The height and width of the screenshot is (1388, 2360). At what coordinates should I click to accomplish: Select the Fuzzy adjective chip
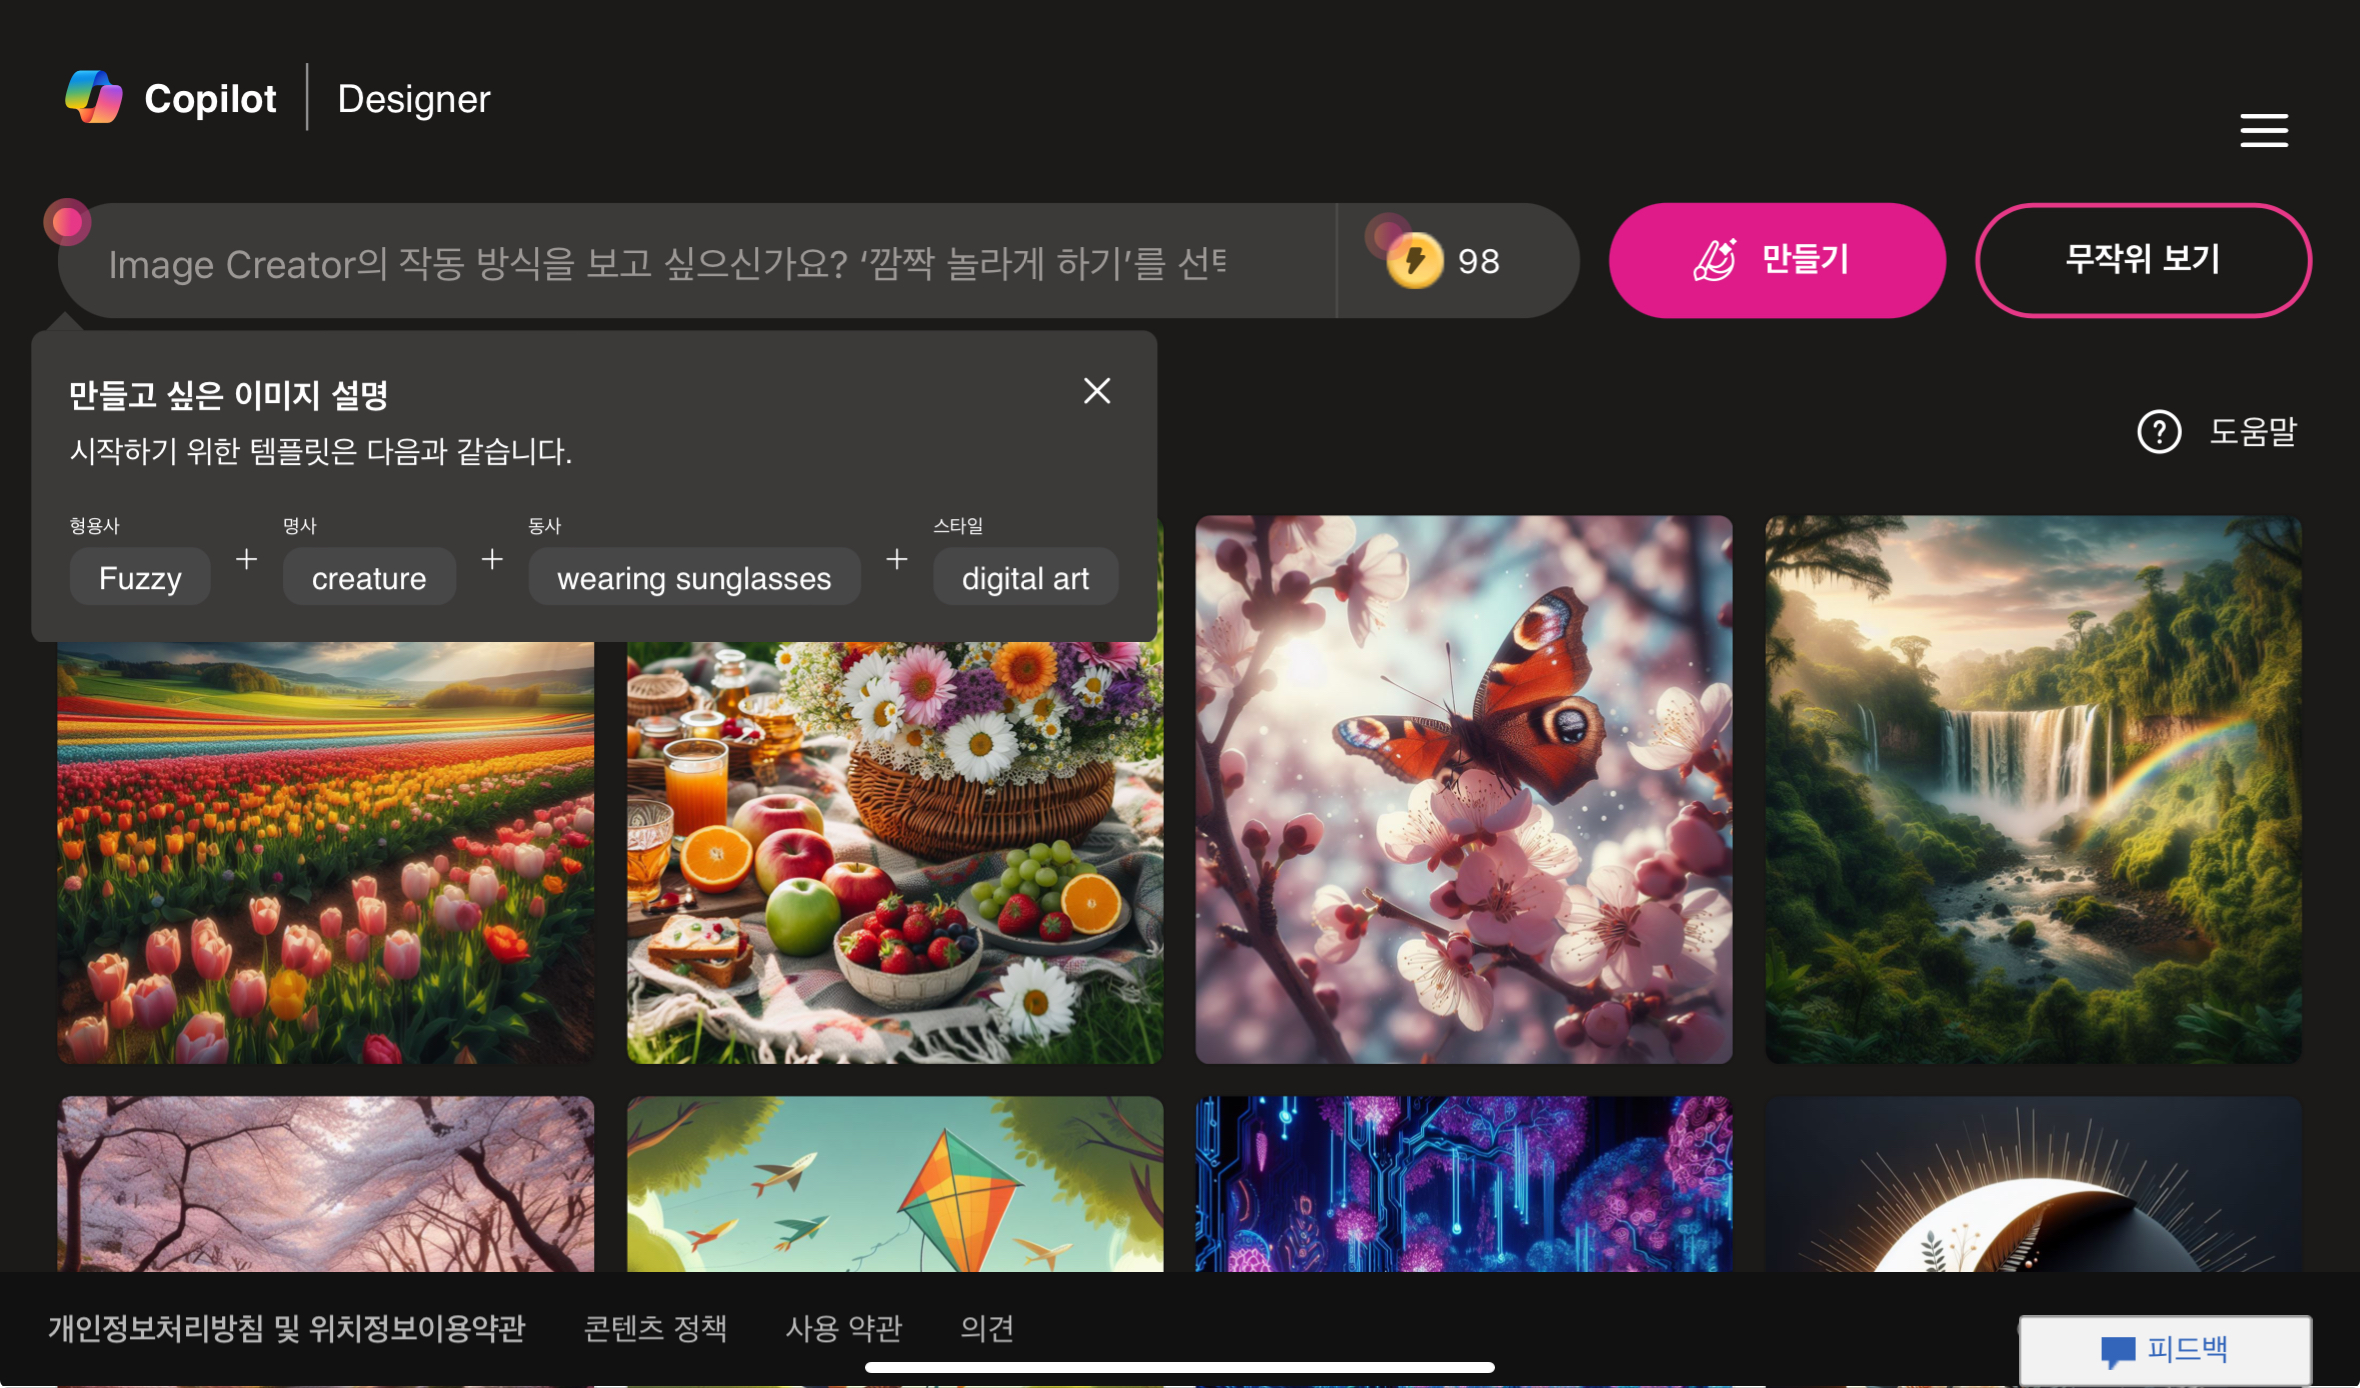(x=140, y=577)
